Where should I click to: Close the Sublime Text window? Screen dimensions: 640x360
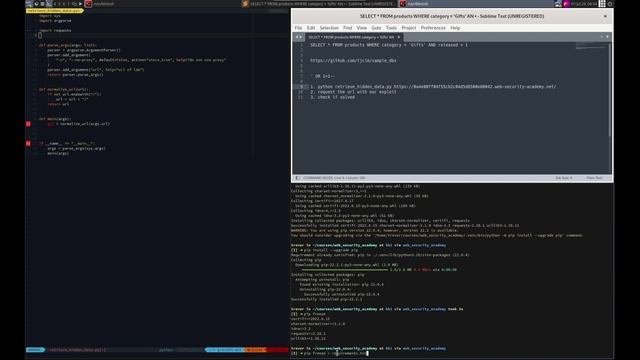coord(605,16)
